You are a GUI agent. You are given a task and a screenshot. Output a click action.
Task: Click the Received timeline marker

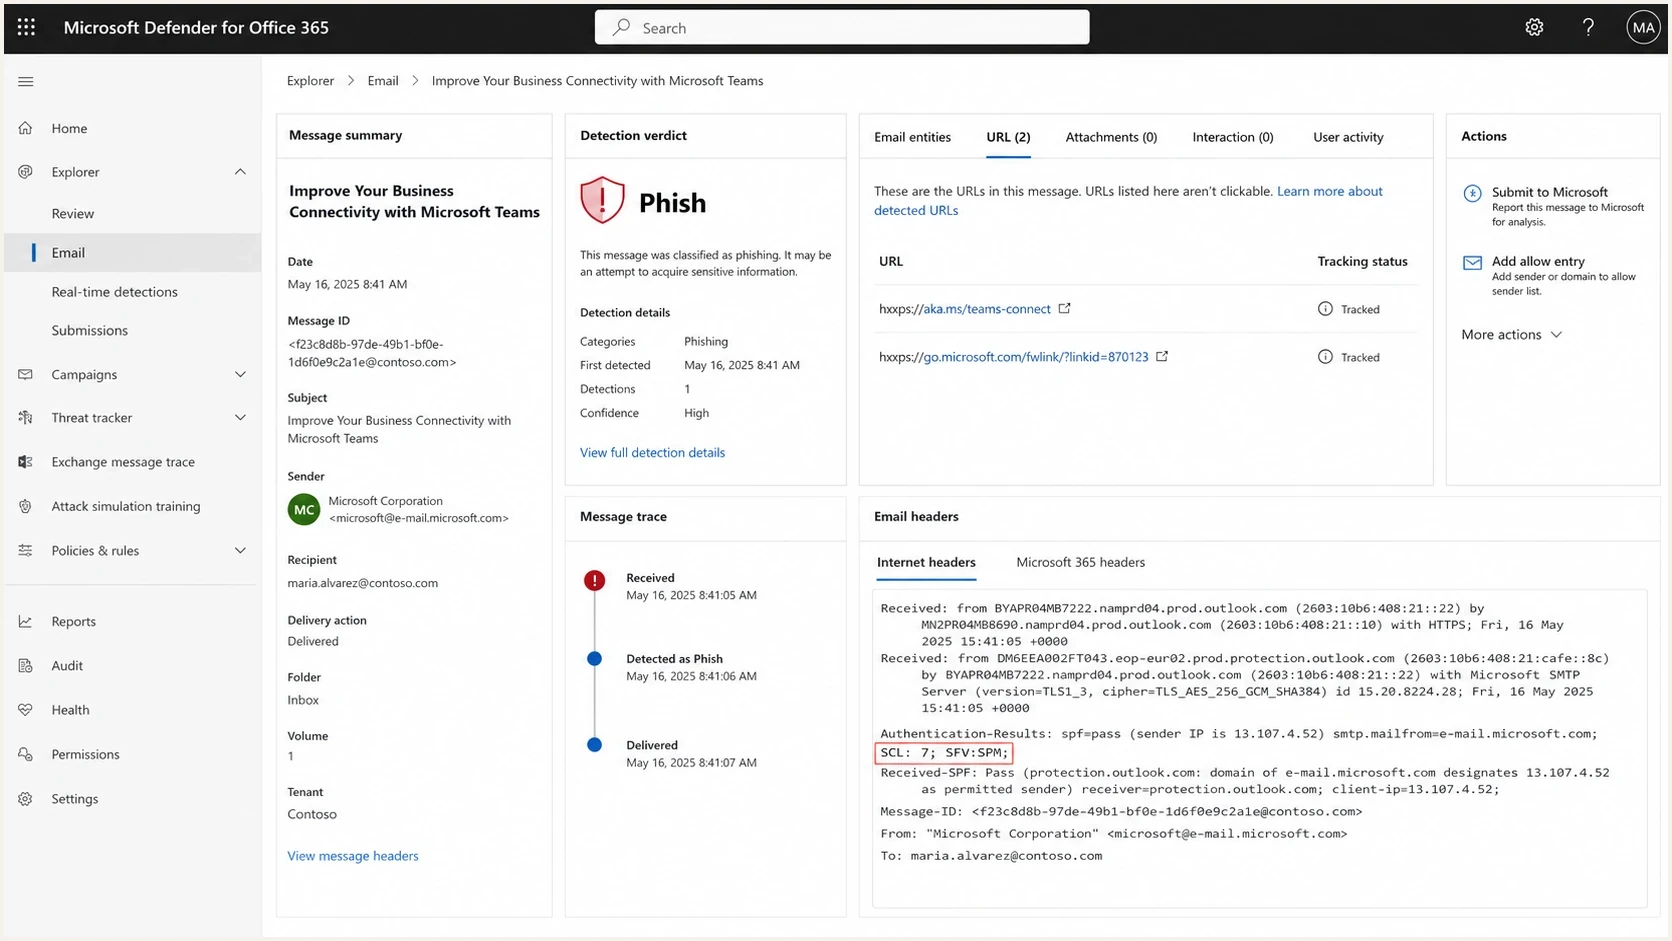[594, 580]
